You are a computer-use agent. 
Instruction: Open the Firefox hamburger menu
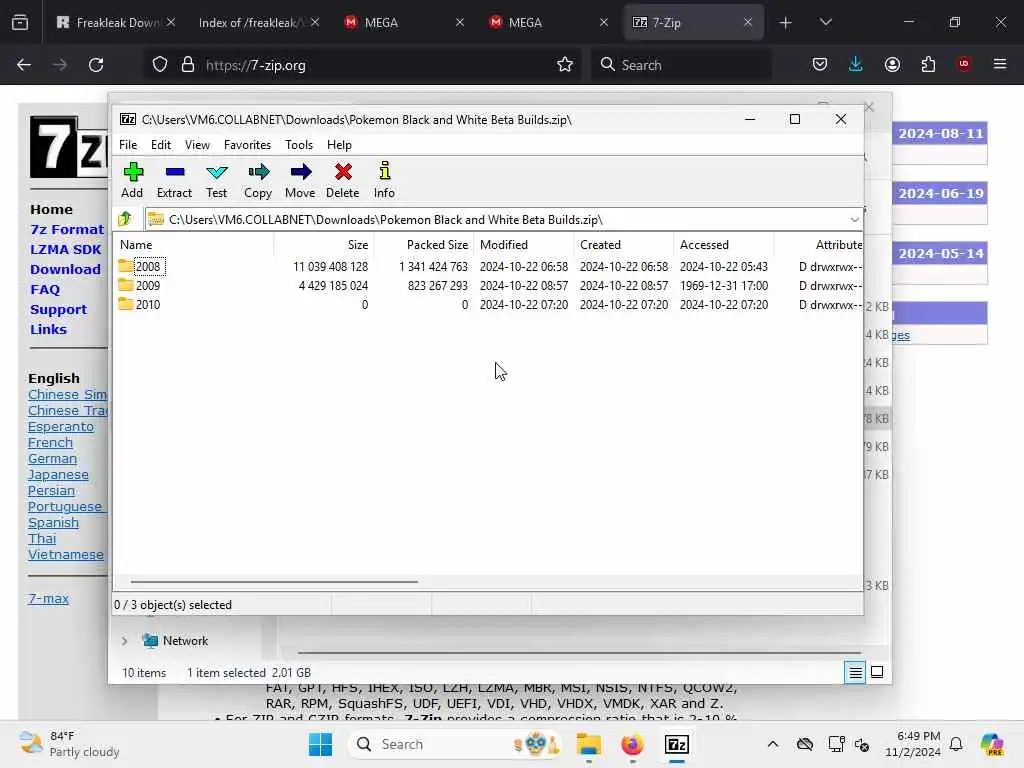1000,65
